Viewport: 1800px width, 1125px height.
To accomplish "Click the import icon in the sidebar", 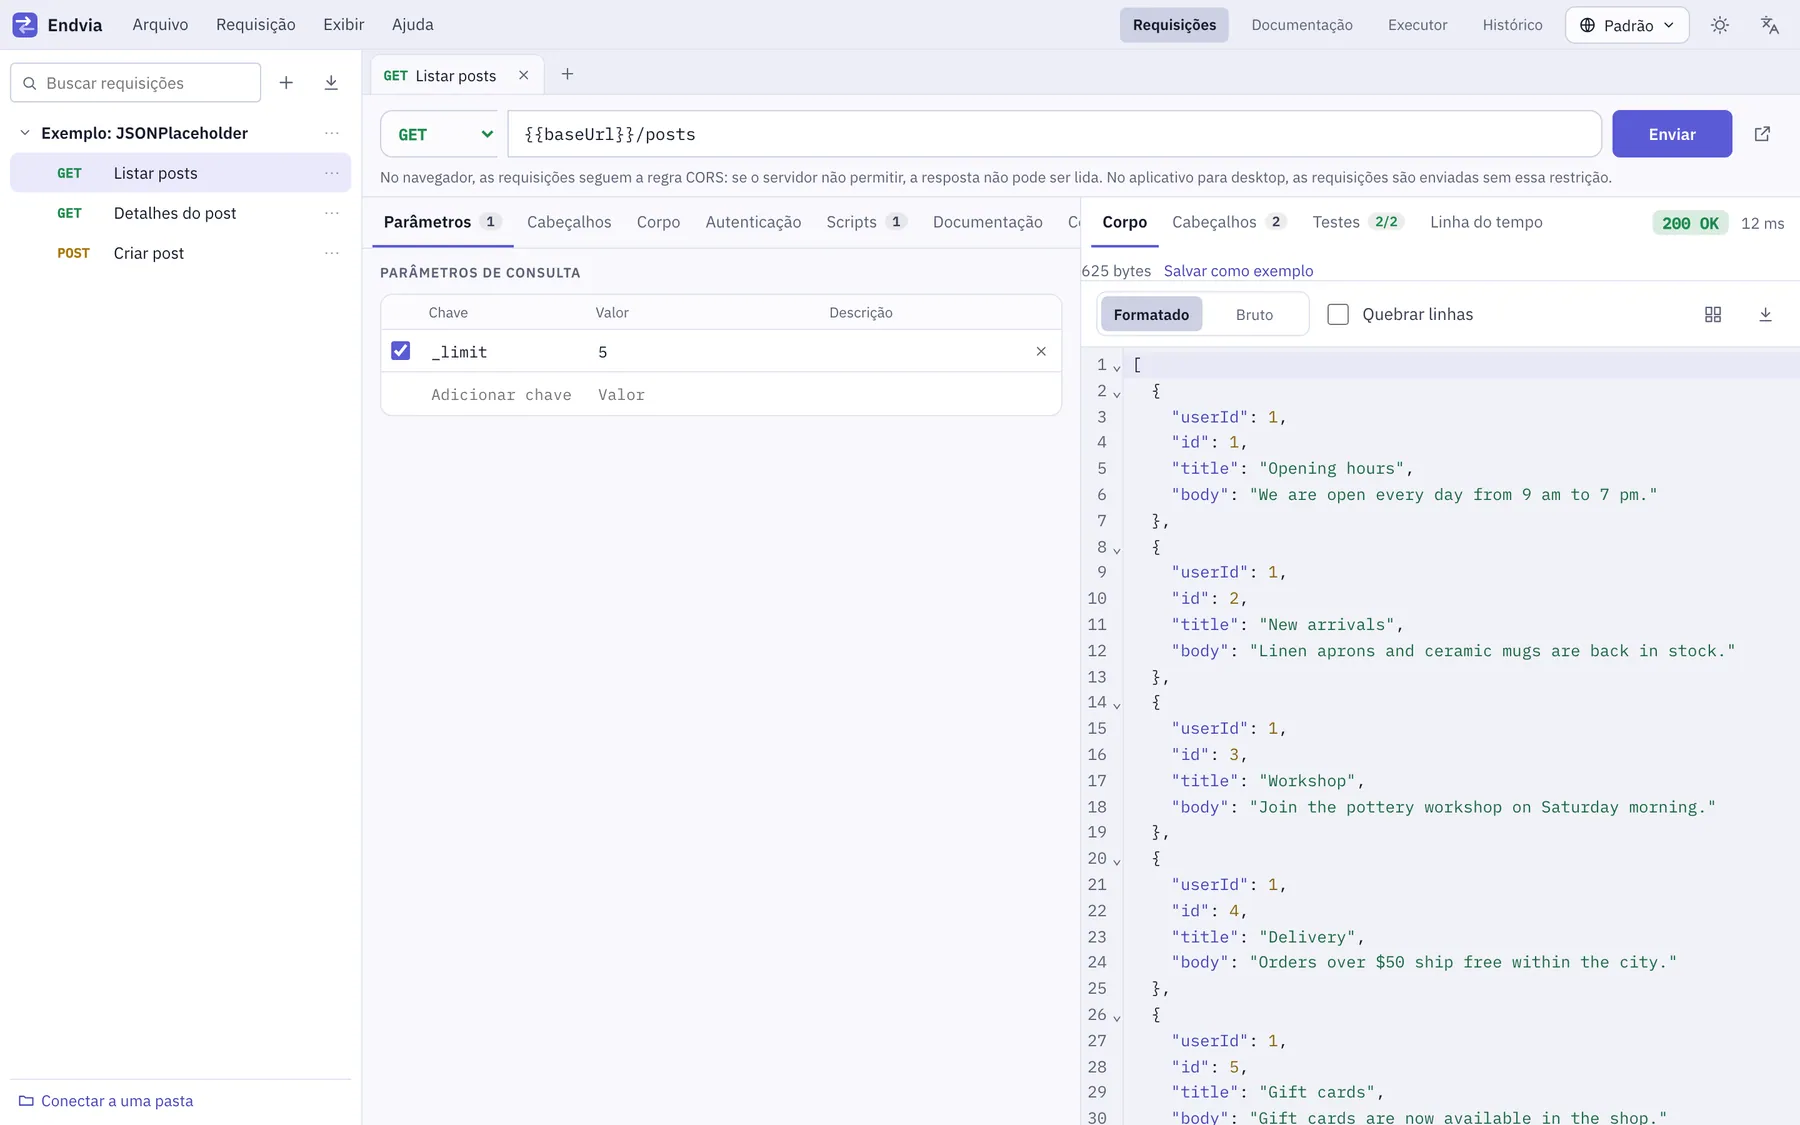I will tap(331, 83).
